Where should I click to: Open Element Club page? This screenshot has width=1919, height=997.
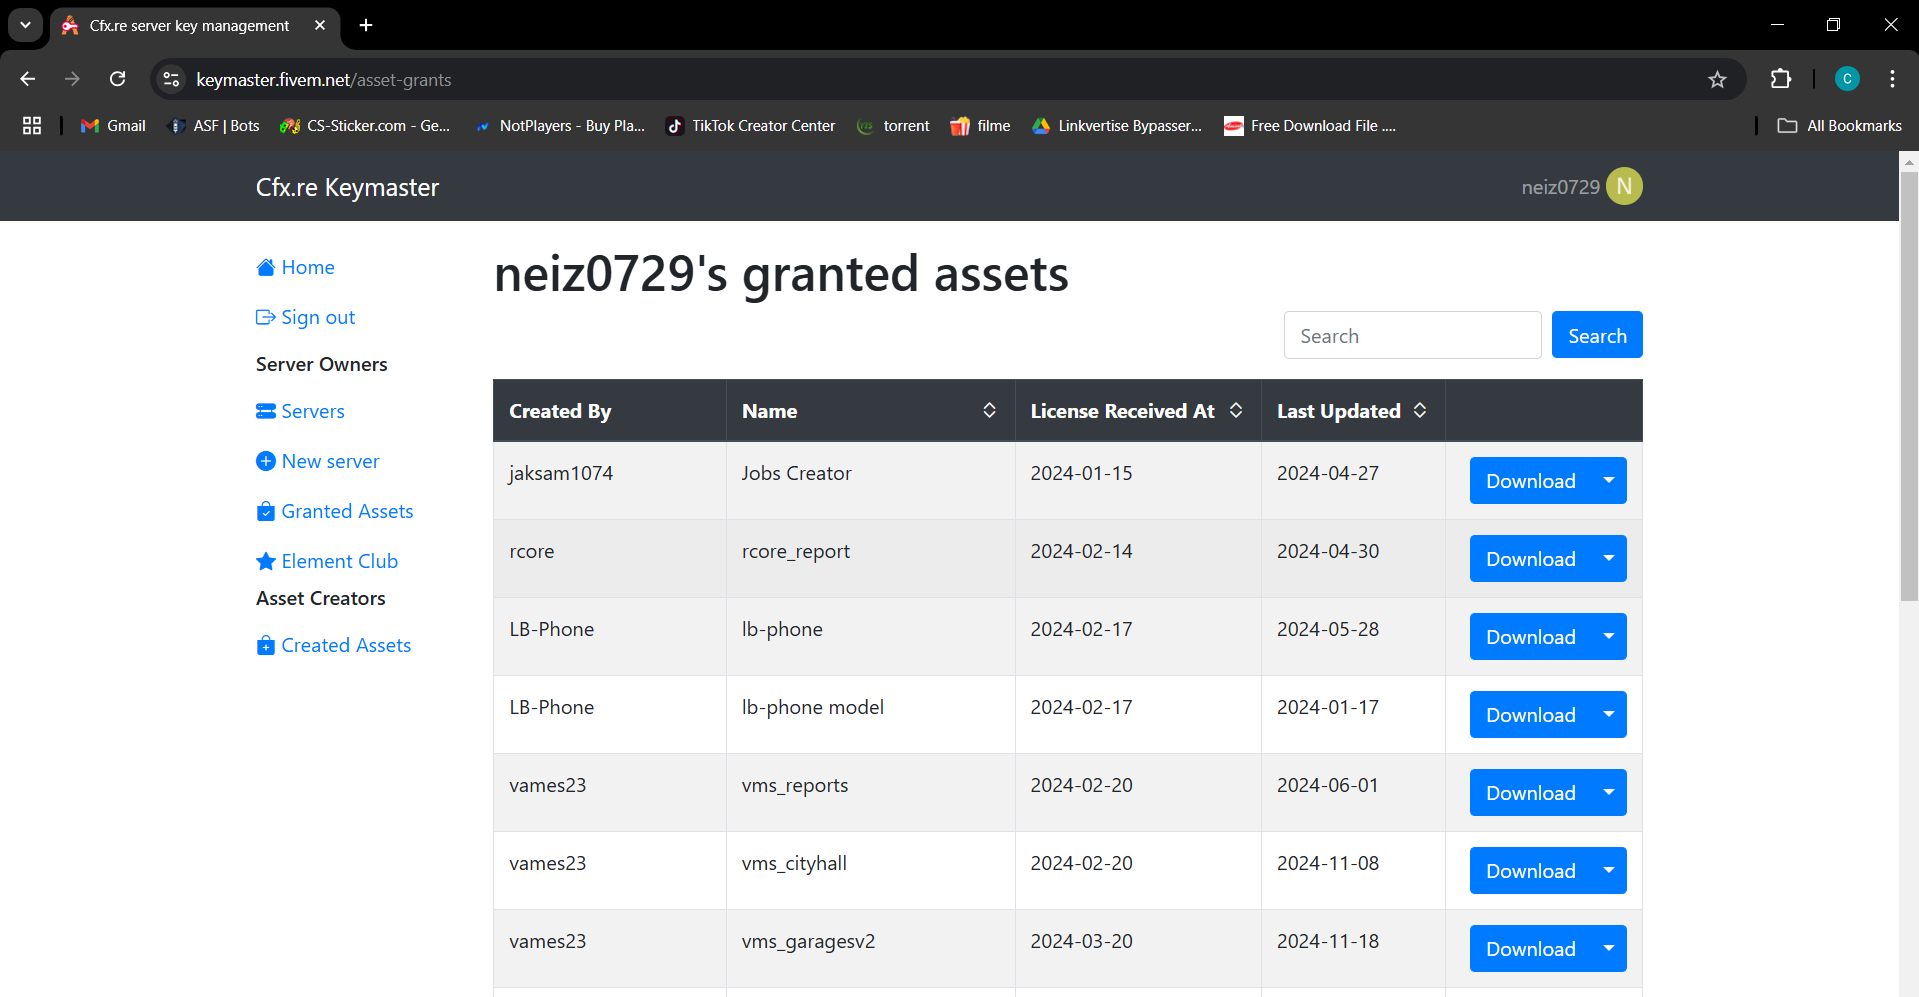(x=340, y=561)
